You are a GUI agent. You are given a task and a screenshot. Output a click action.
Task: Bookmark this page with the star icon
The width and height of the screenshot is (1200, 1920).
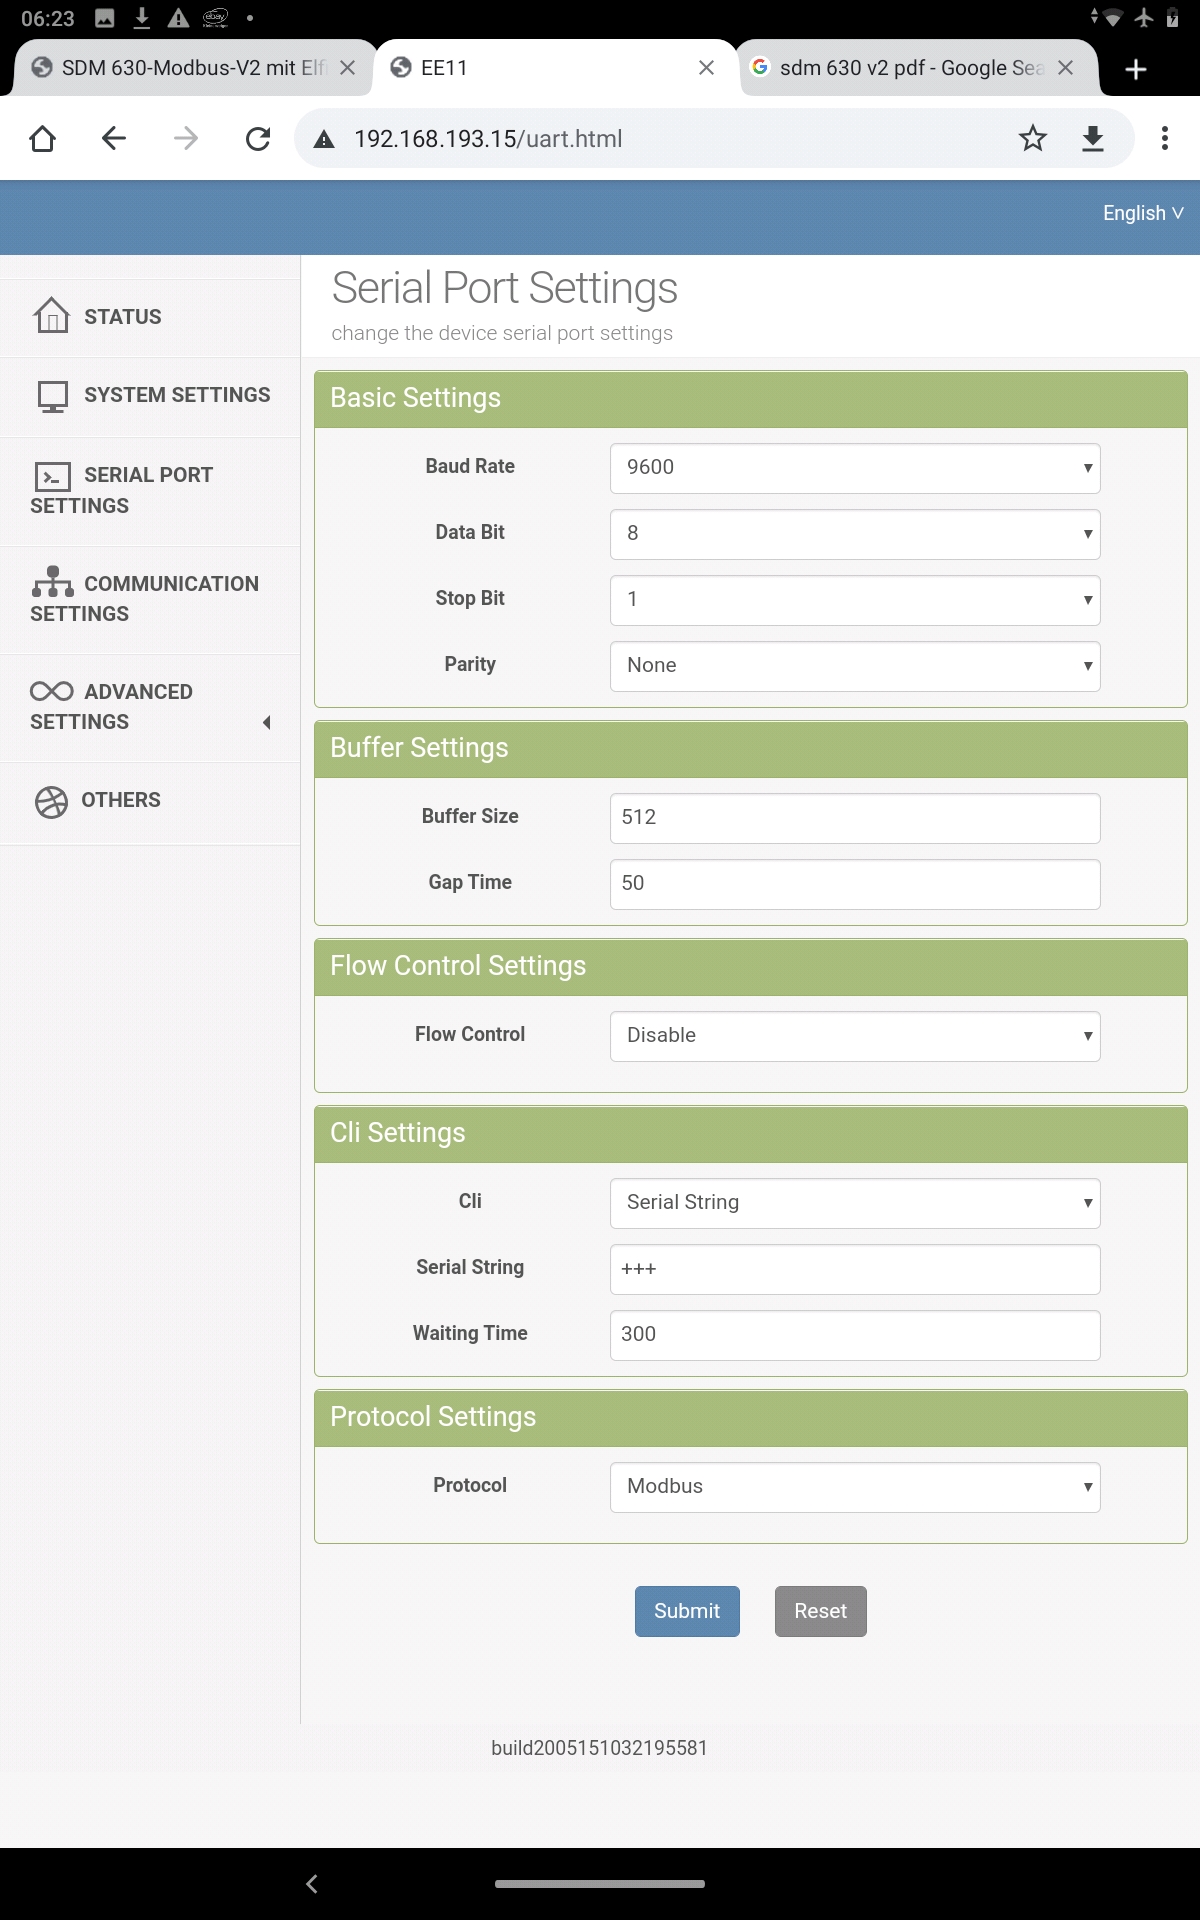(1033, 138)
